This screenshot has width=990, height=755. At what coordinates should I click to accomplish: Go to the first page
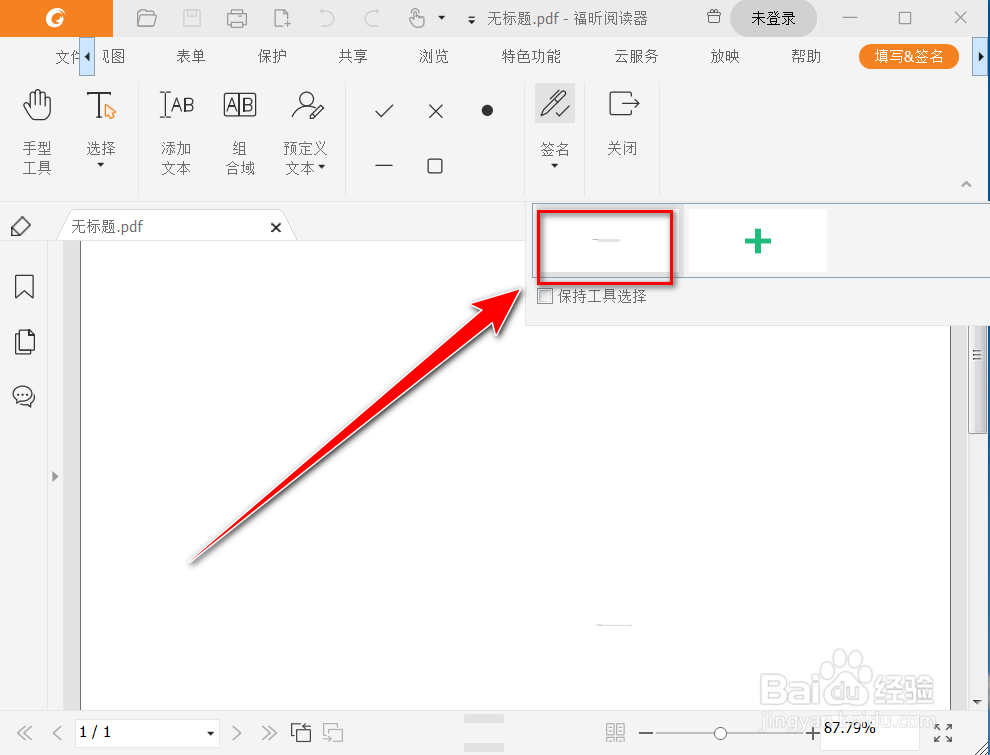(x=24, y=732)
